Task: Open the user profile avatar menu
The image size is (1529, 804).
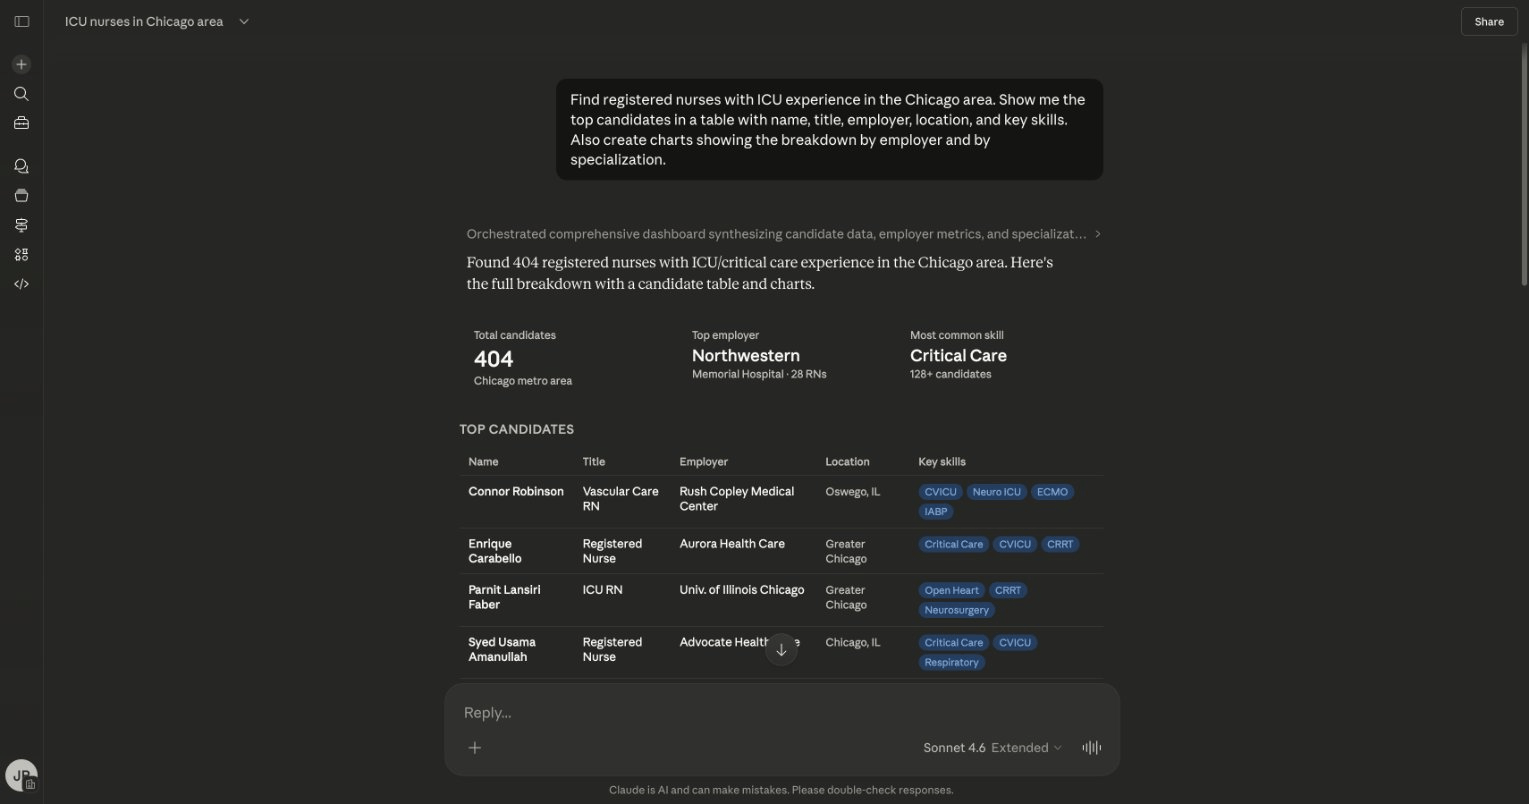Action: coord(21,775)
